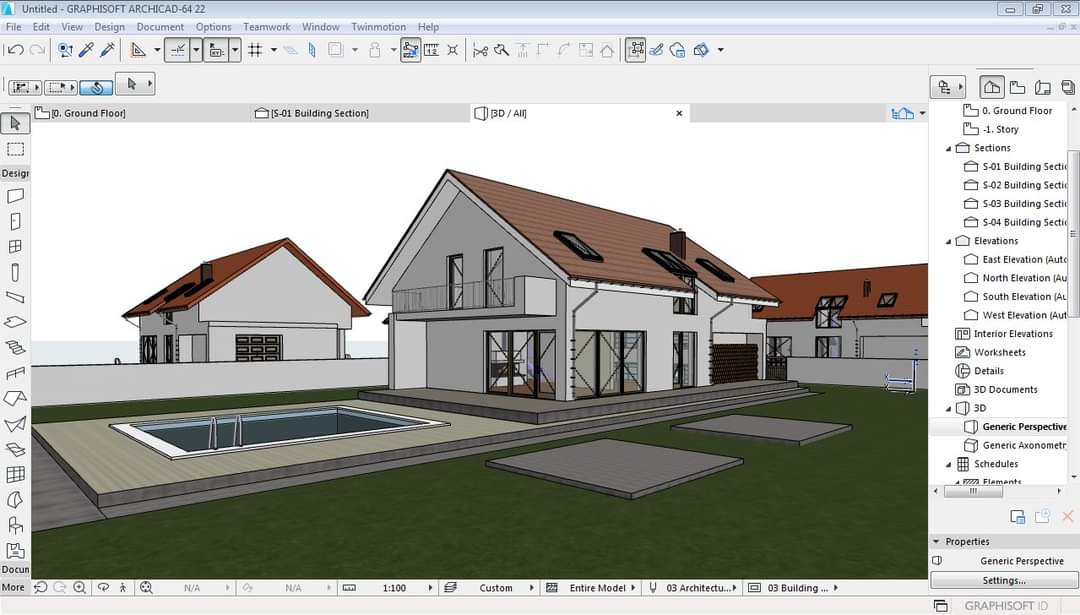
Task: Choose the Door tool
Action: pyautogui.click(x=15, y=222)
